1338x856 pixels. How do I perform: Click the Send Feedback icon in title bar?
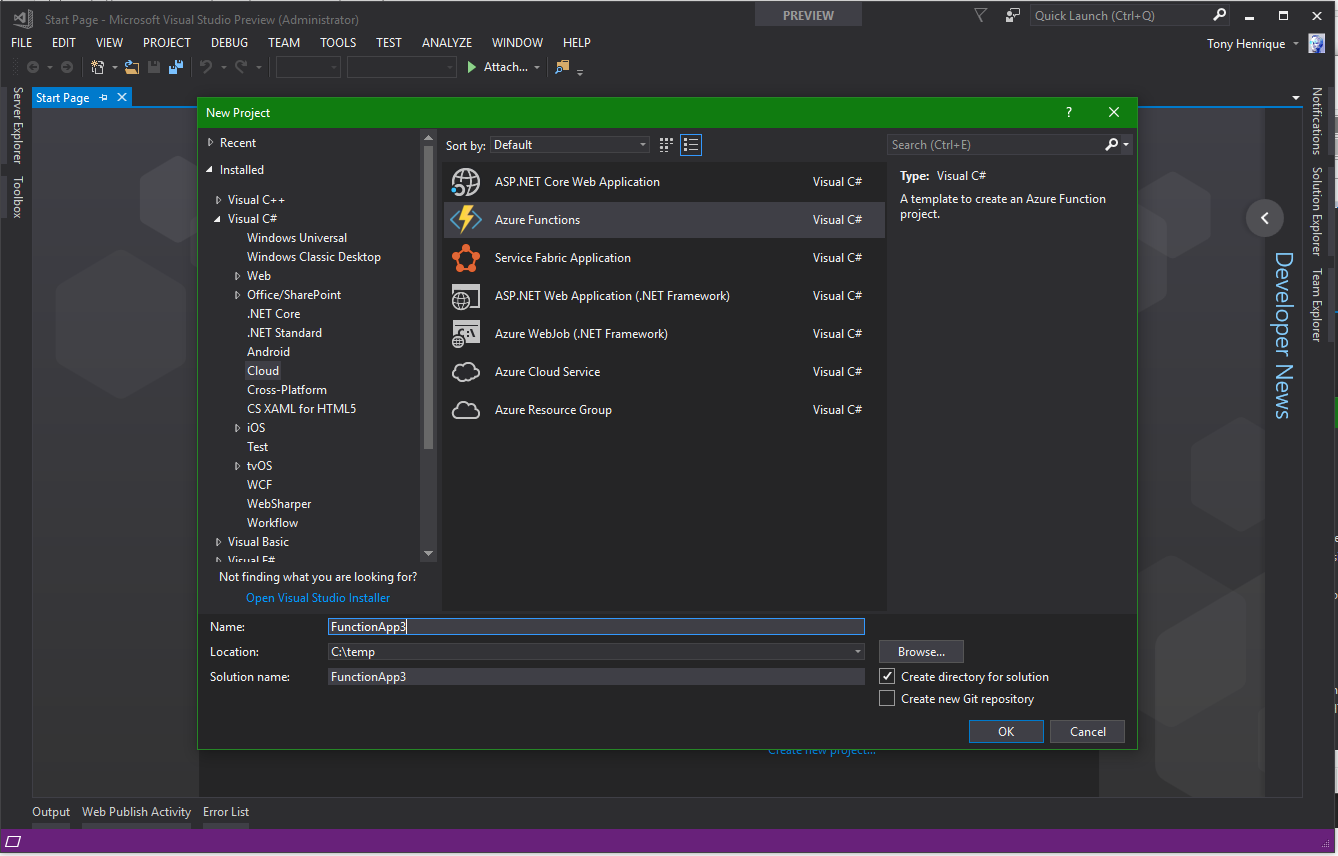click(1013, 15)
